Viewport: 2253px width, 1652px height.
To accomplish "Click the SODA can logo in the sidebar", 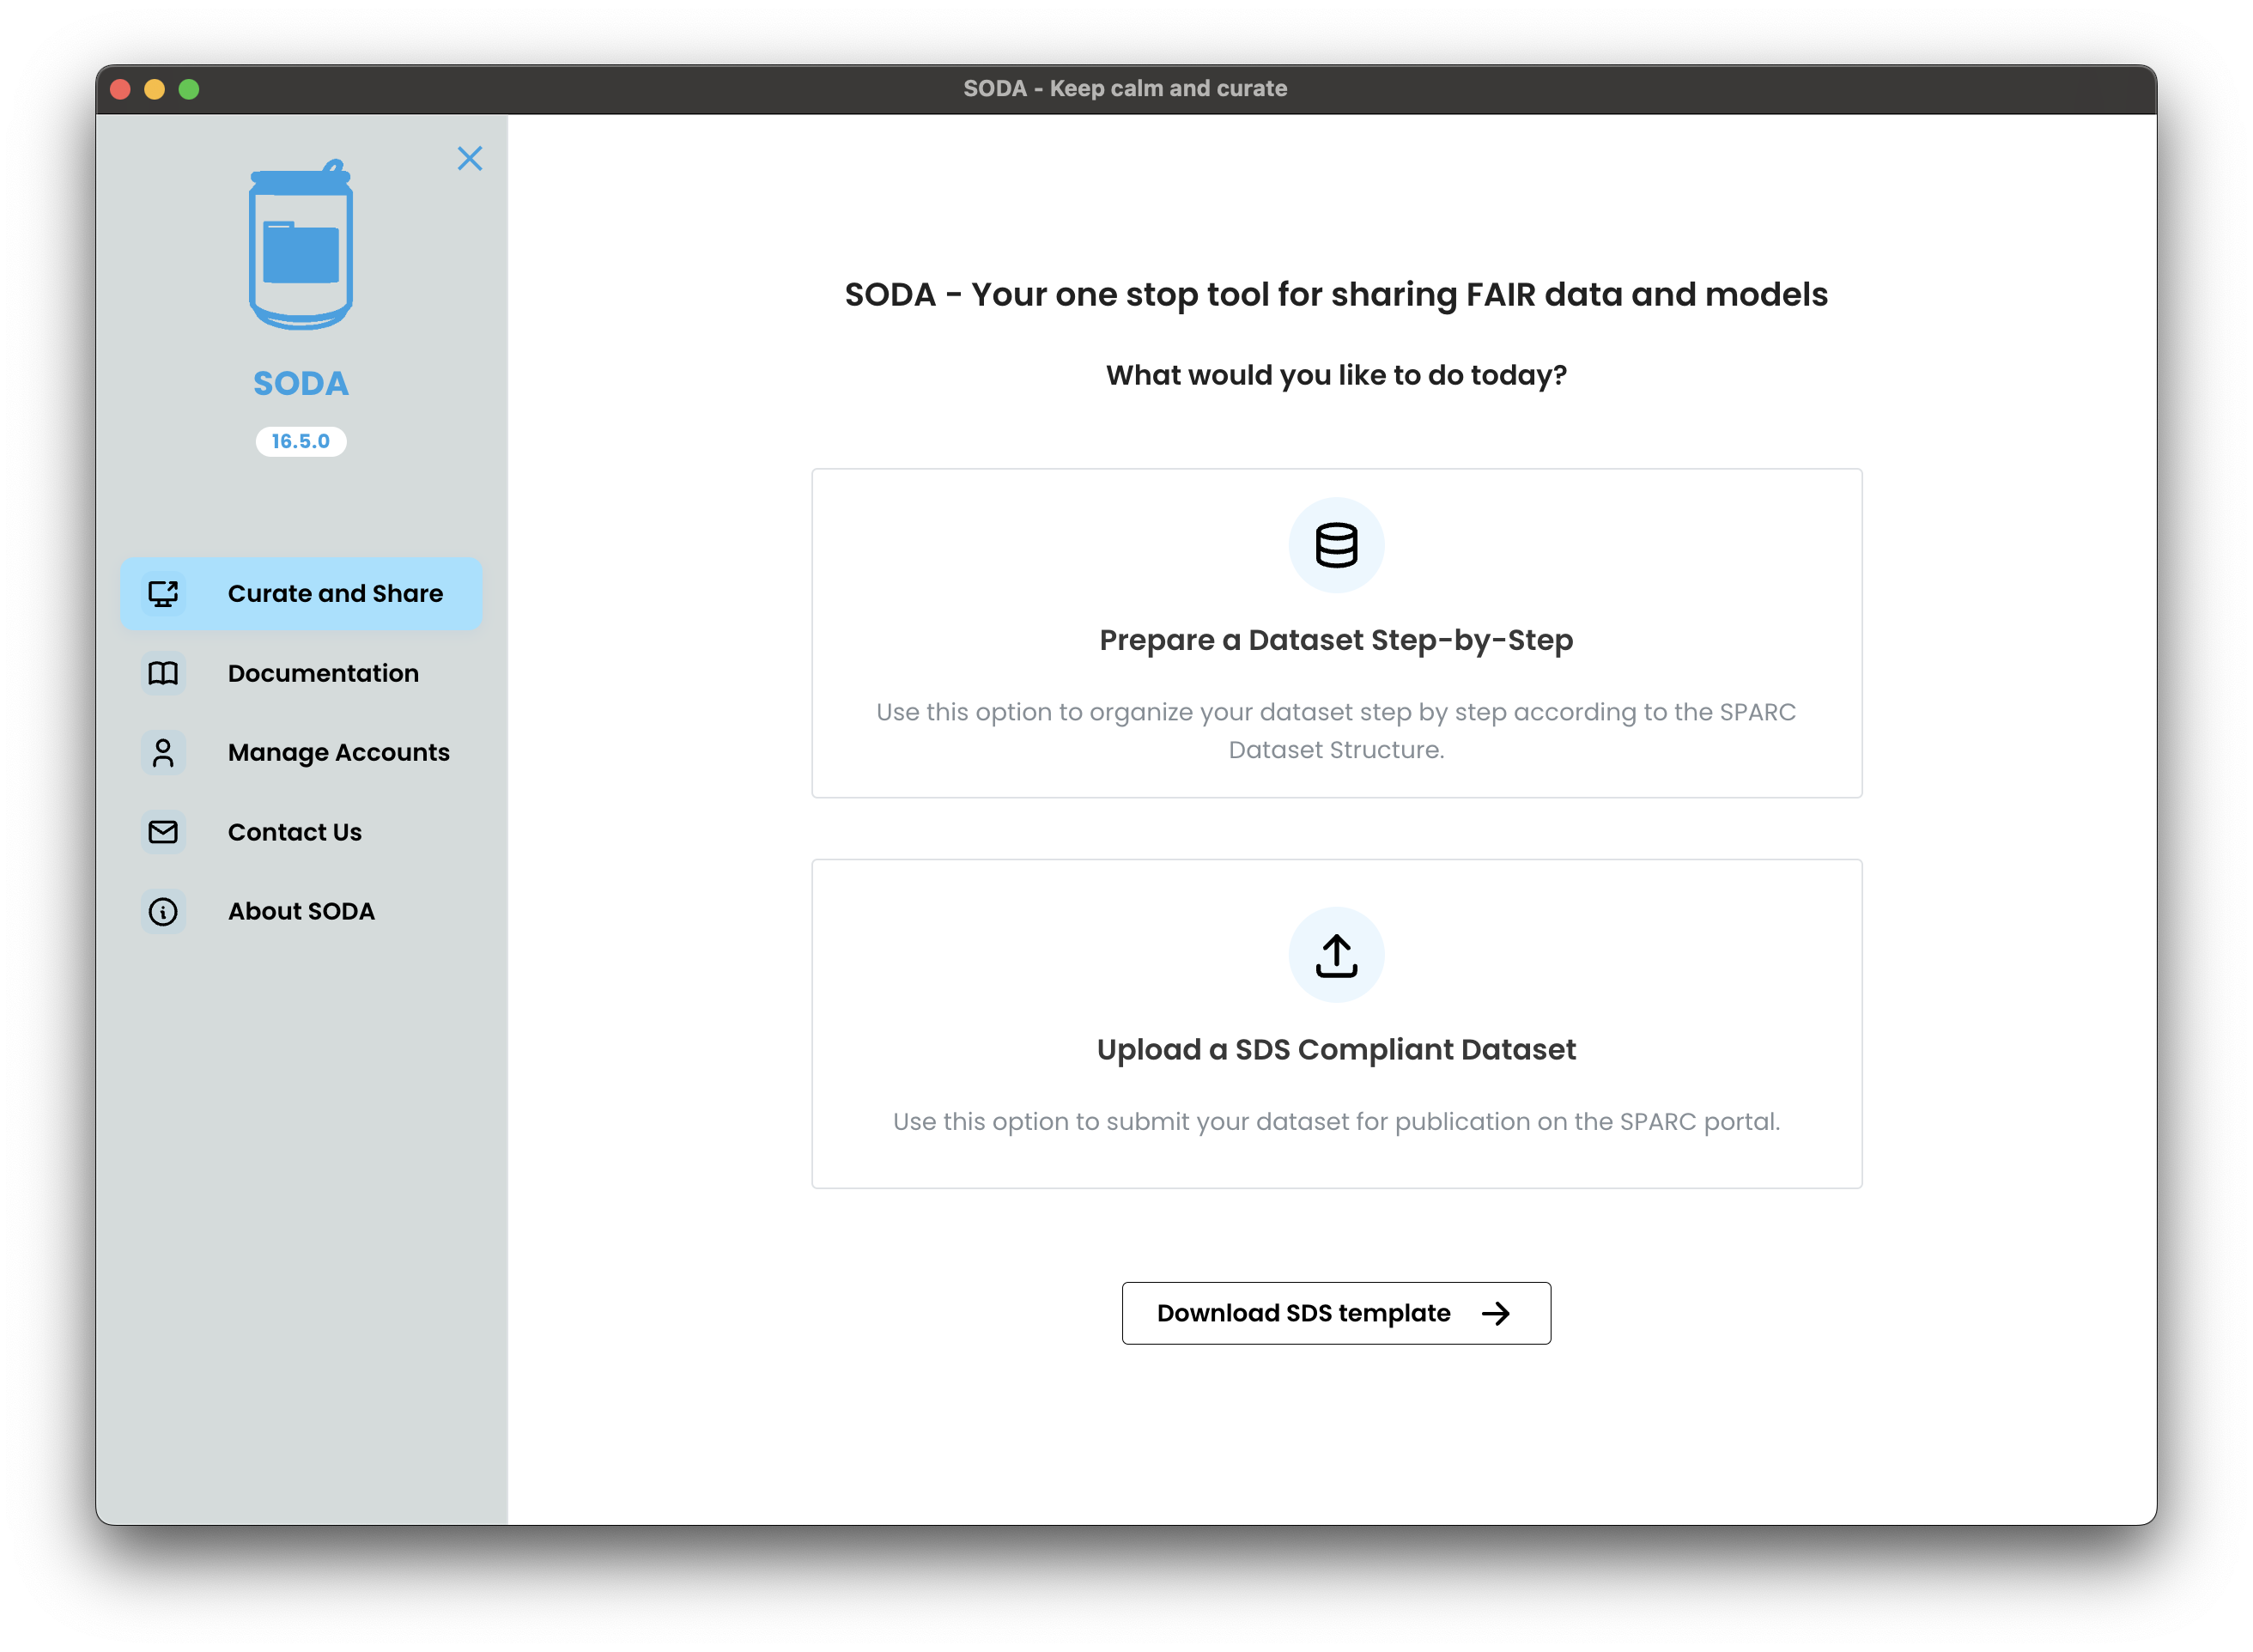I will click(300, 245).
